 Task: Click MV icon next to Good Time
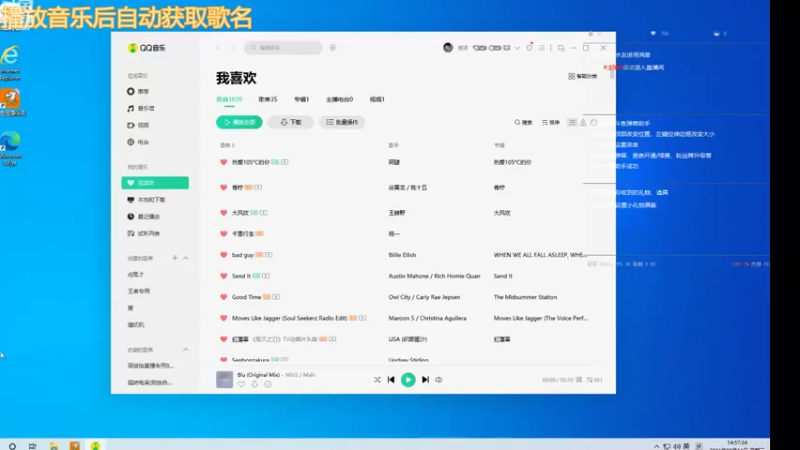pos(276,297)
